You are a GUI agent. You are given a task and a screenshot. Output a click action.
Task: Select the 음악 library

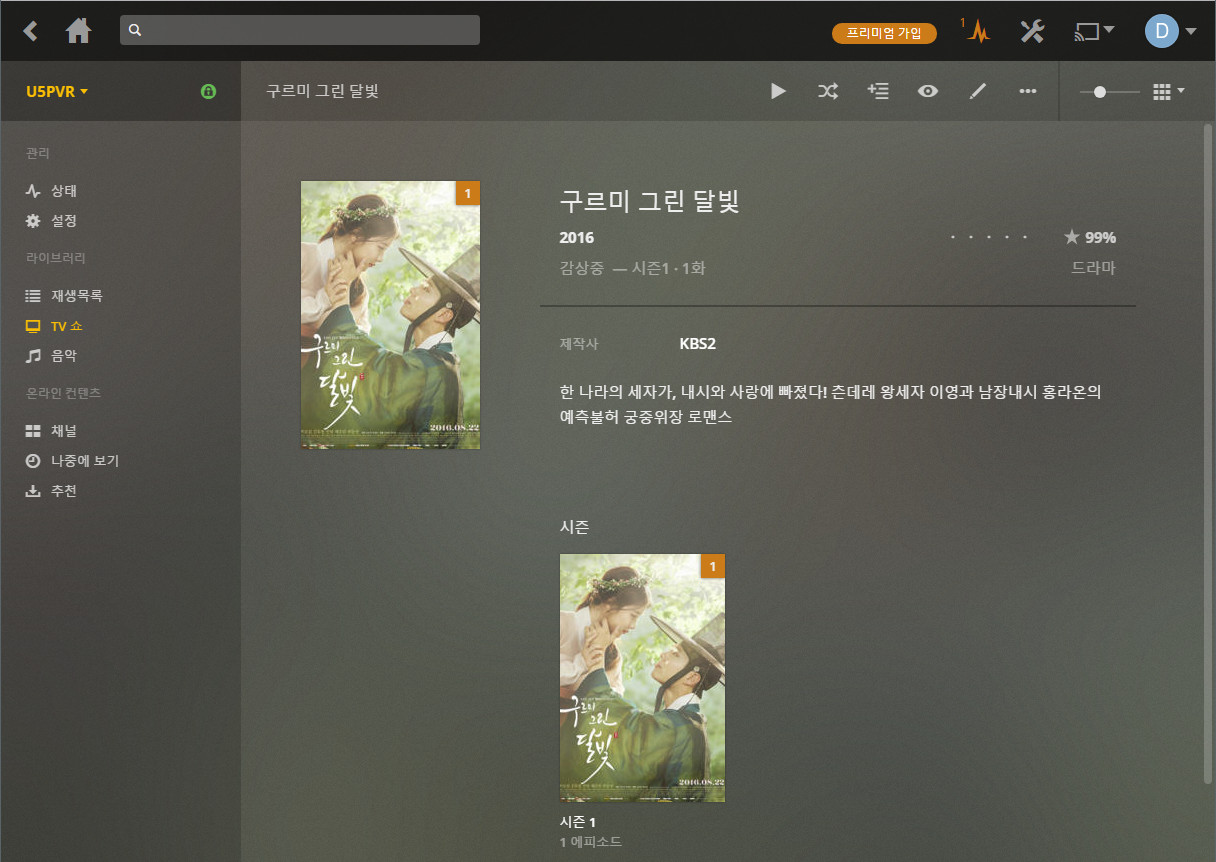[x=51, y=355]
